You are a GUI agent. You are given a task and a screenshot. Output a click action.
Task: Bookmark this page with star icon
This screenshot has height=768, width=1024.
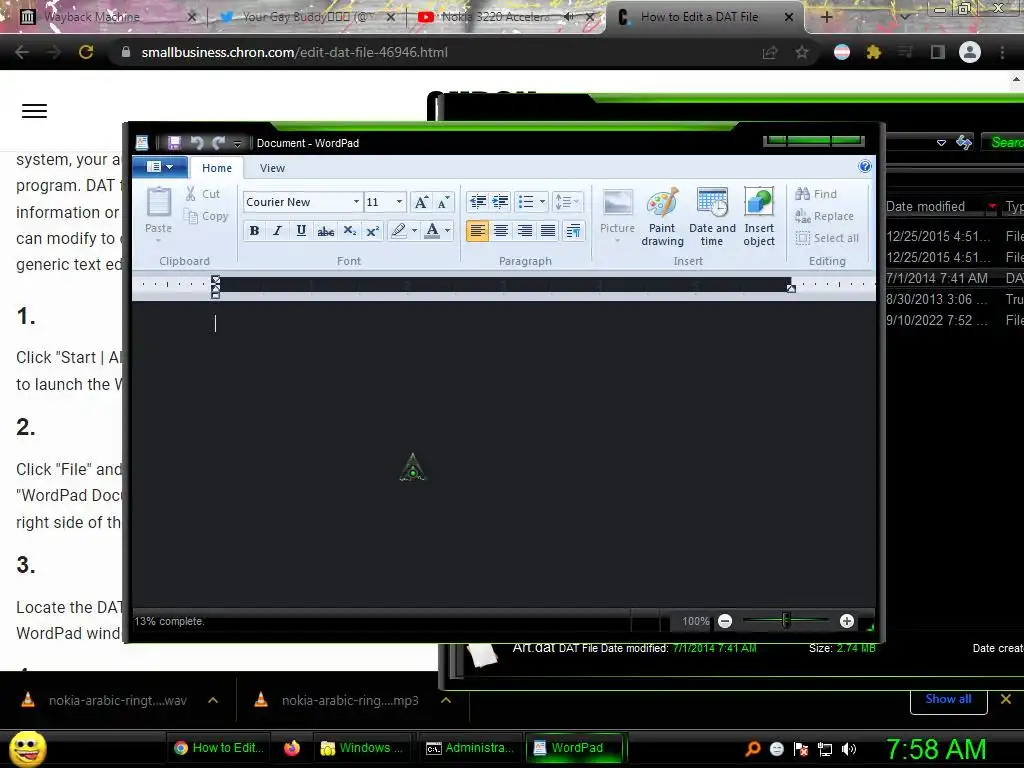[802, 52]
